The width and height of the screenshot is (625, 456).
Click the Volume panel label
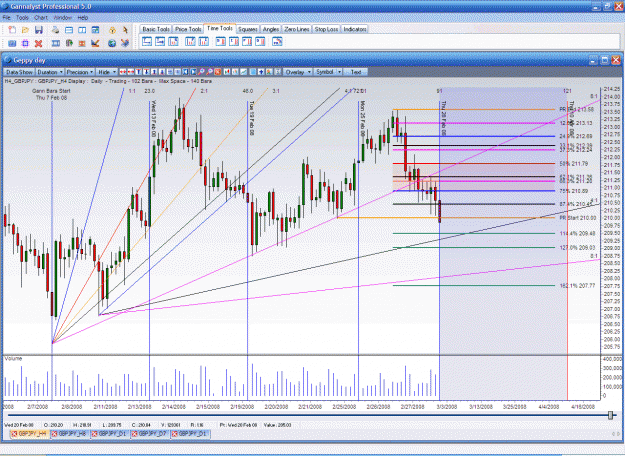[x=13, y=359]
